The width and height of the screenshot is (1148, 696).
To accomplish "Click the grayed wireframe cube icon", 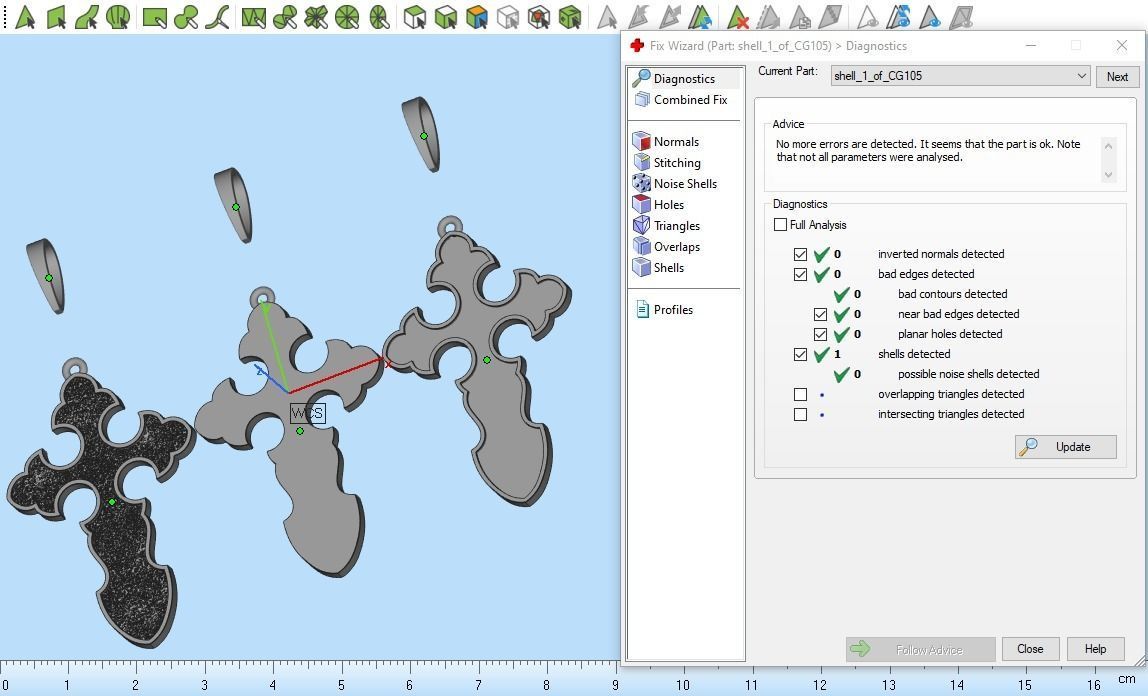I will 507,17.
